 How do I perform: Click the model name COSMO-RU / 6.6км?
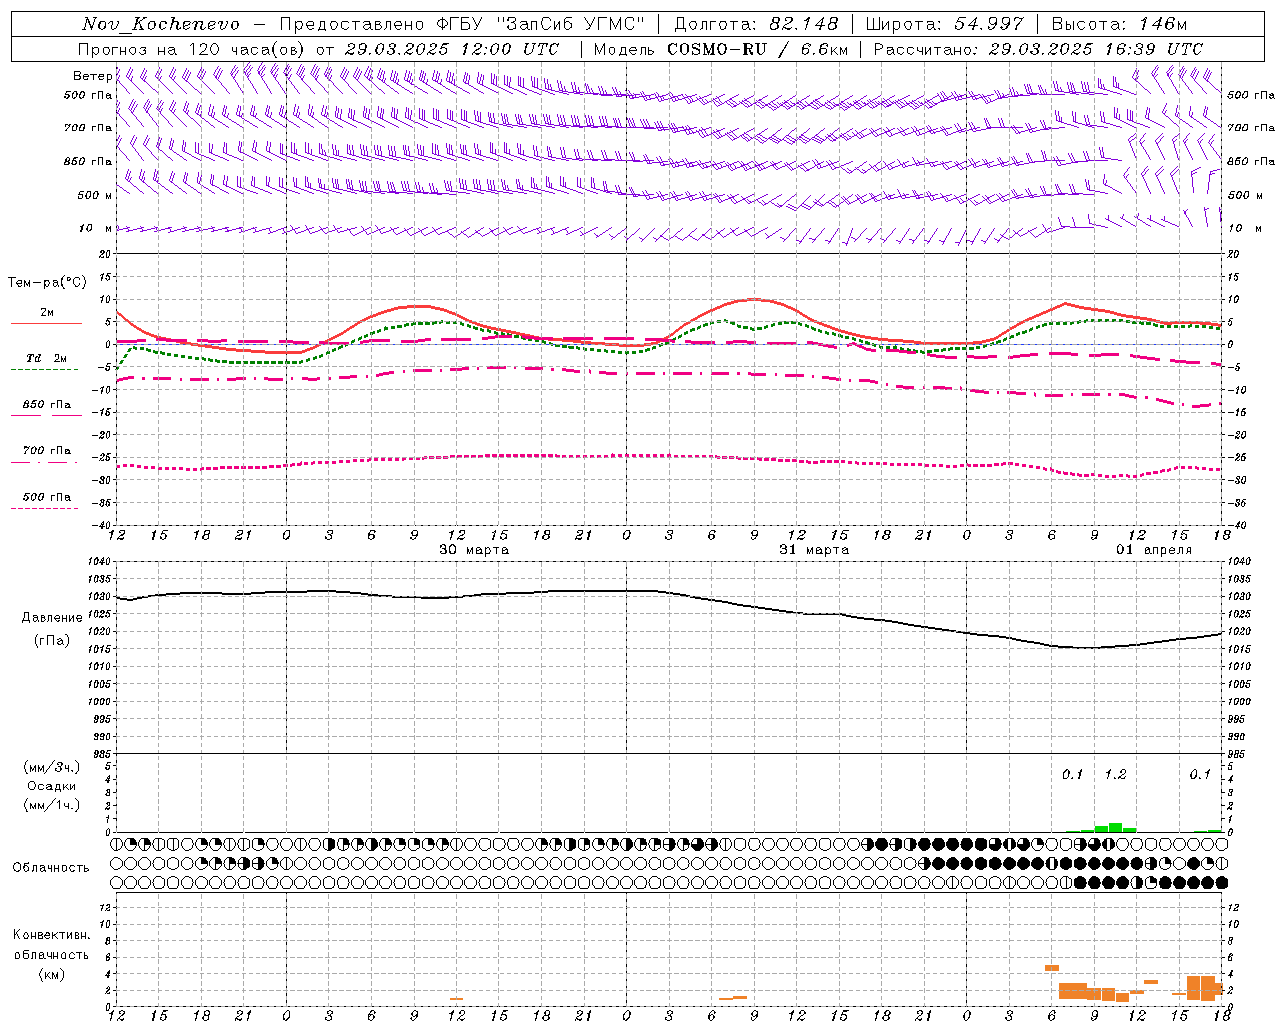757,49
